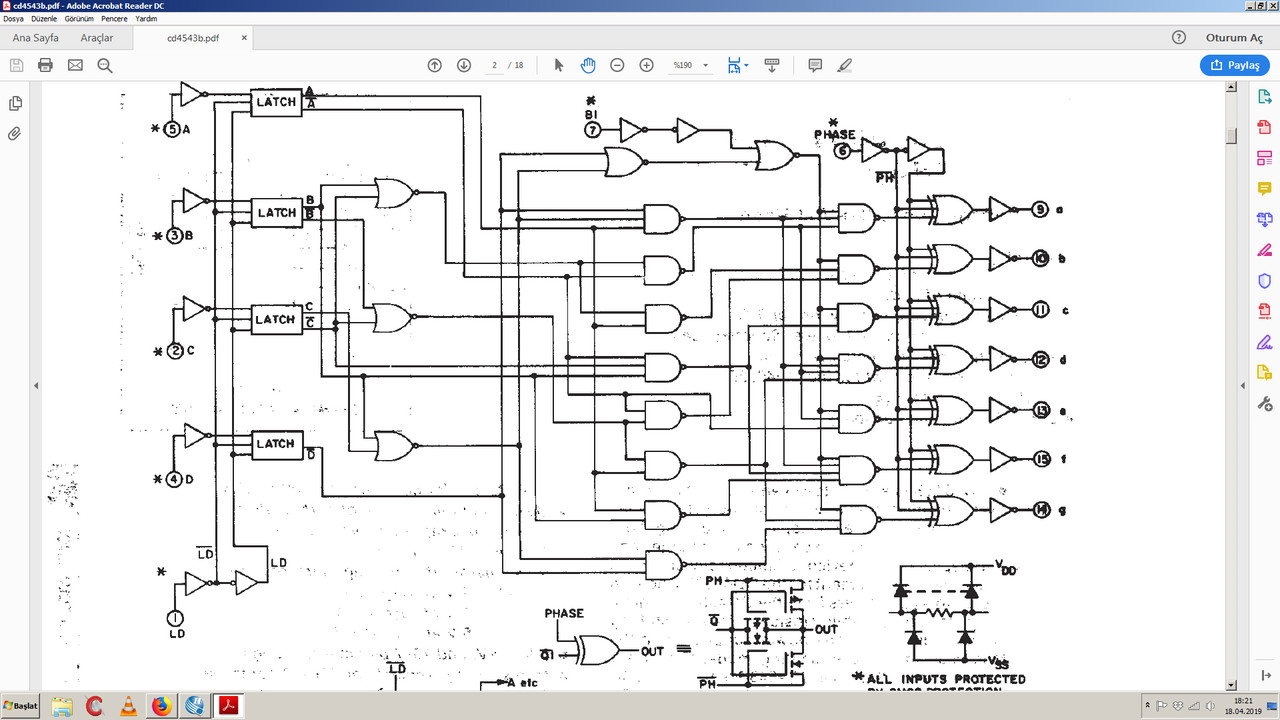Image resolution: width=1280 pixels, height=720 pixels.
Task: Open Send for comments tool
Action: pos(1264,373)
